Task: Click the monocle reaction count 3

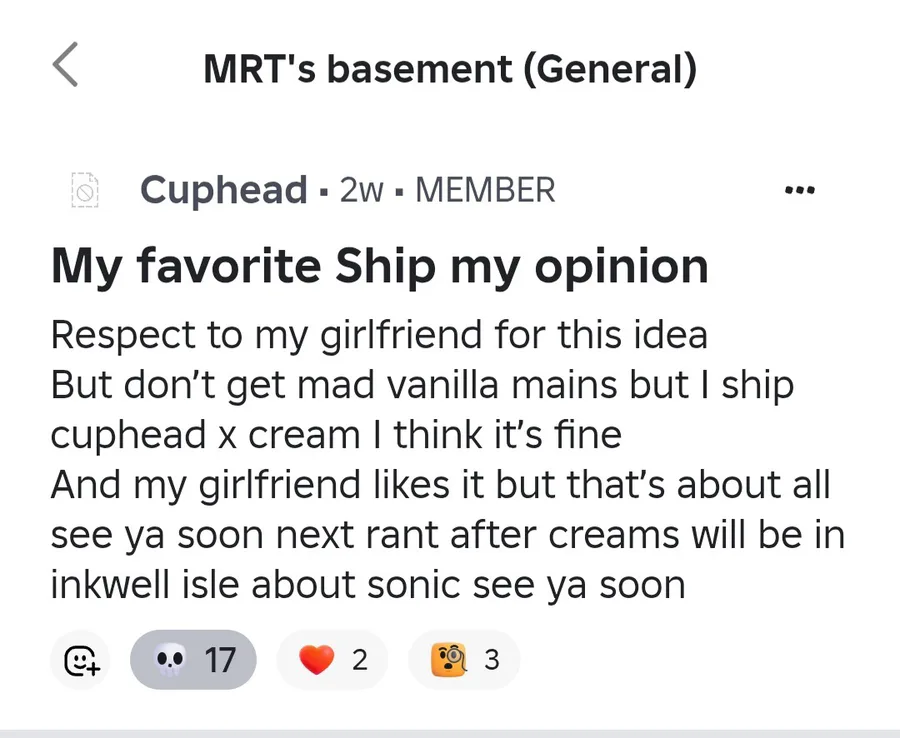Action: [x=491, y=660]
